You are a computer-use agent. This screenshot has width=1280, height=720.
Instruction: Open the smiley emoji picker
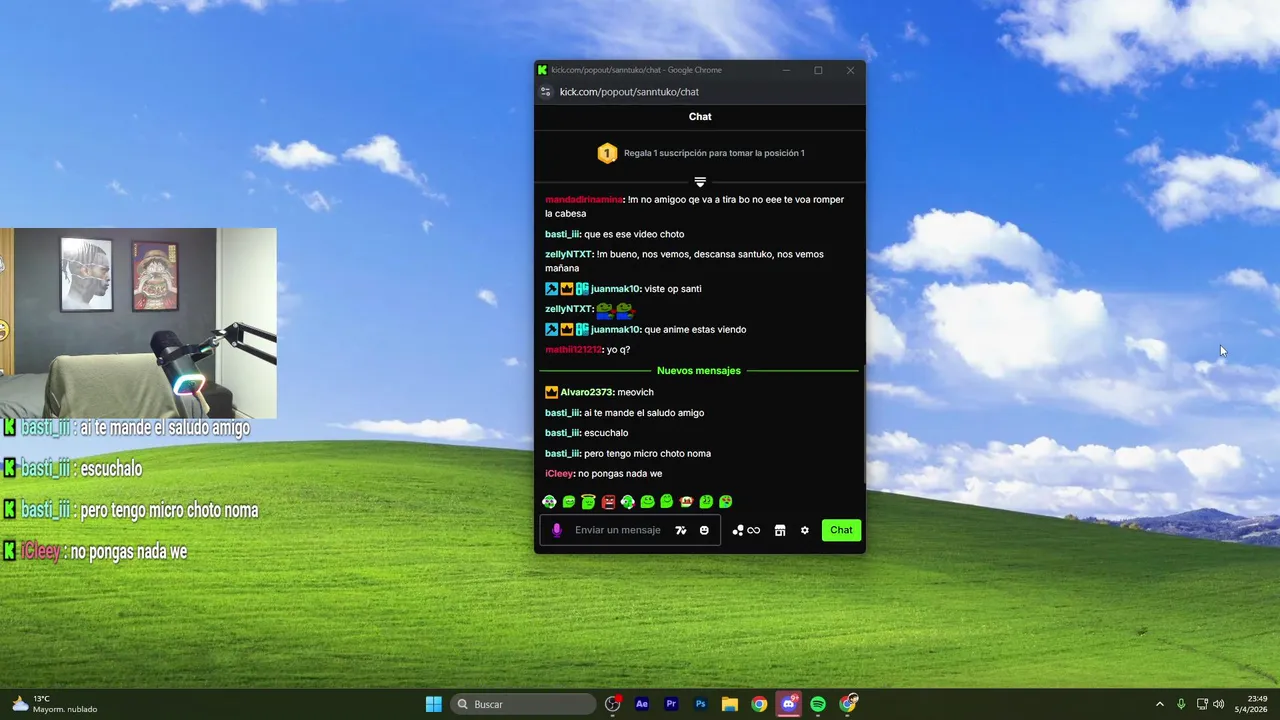coord(704,530)
